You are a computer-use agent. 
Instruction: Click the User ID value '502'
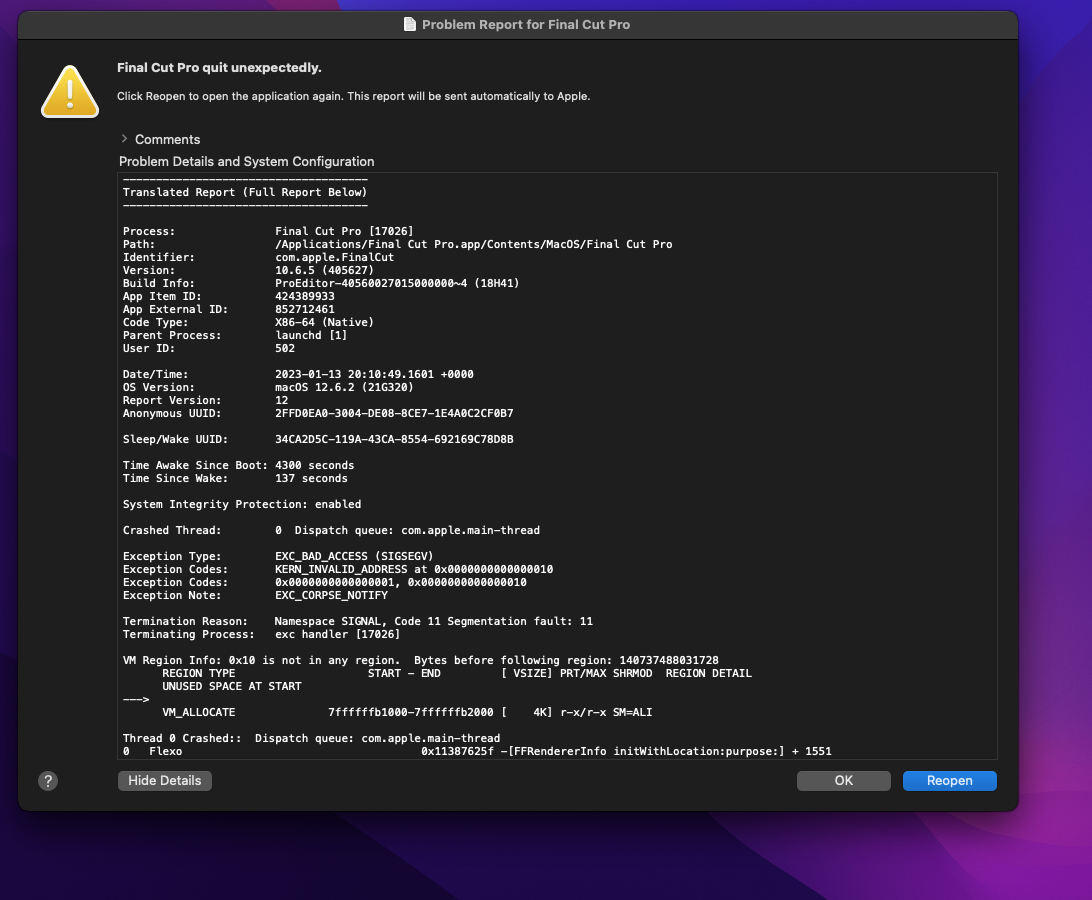(285, 348)
